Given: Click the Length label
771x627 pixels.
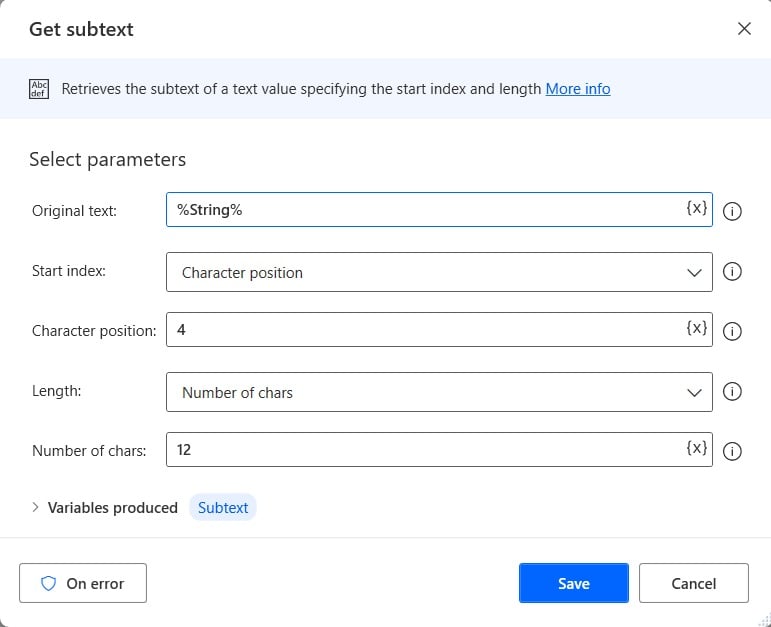Looking at the screenshot, I should point(57,391).
